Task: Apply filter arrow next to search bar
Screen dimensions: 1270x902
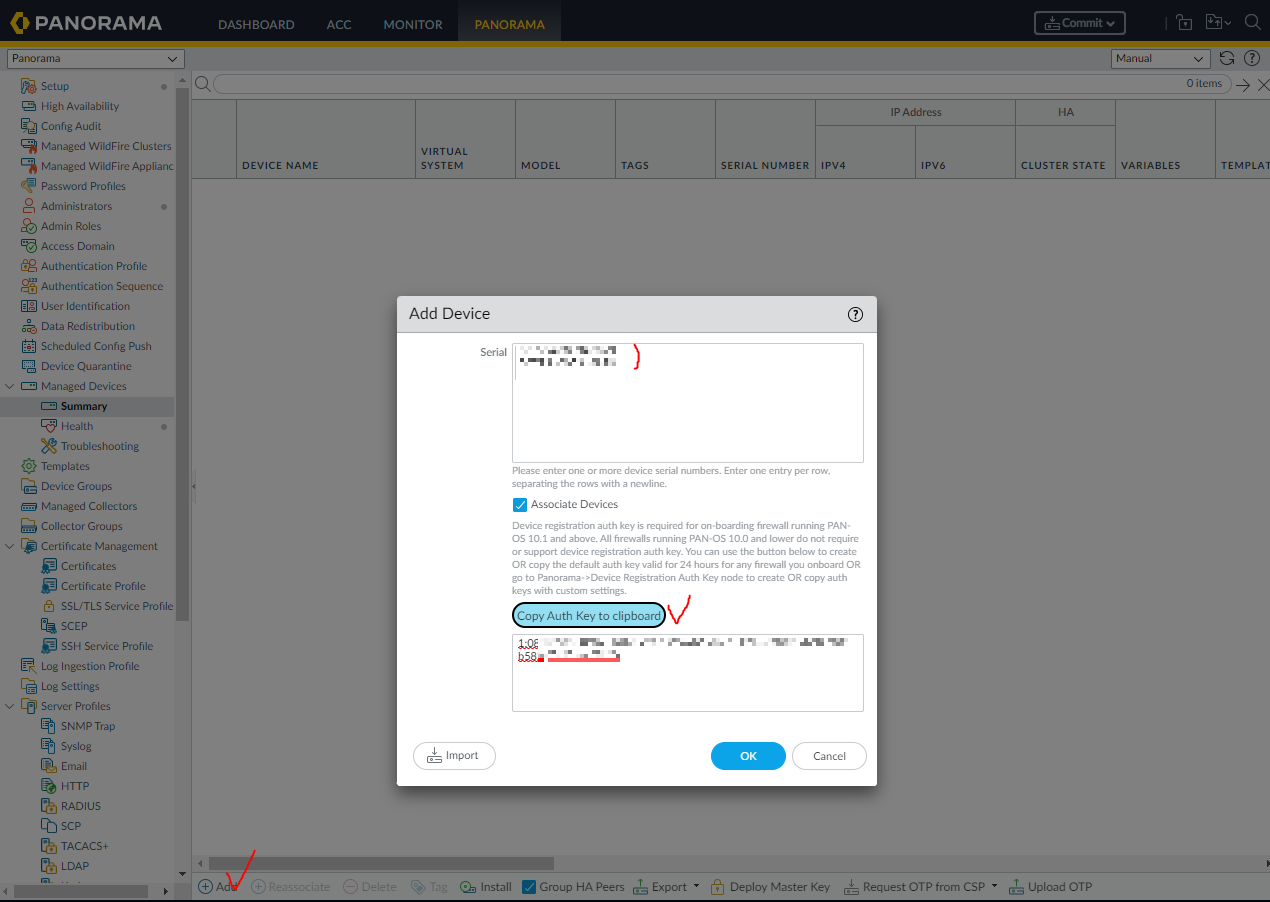Action: (1243, 85)
